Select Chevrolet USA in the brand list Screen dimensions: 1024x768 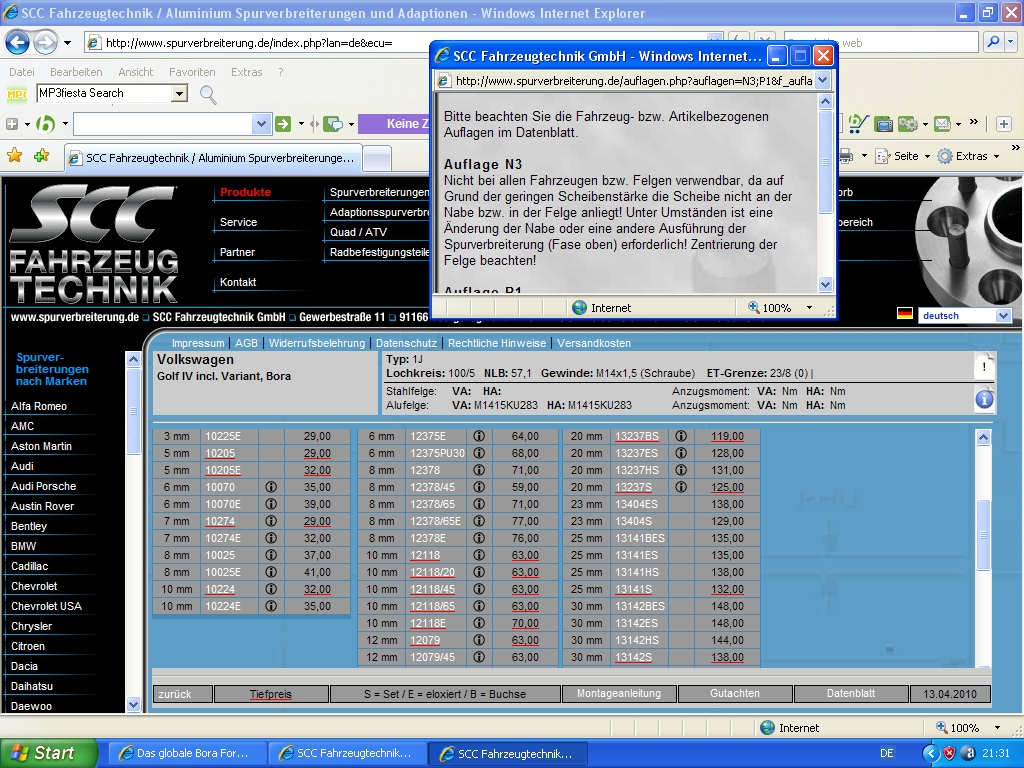pos(46,606)
